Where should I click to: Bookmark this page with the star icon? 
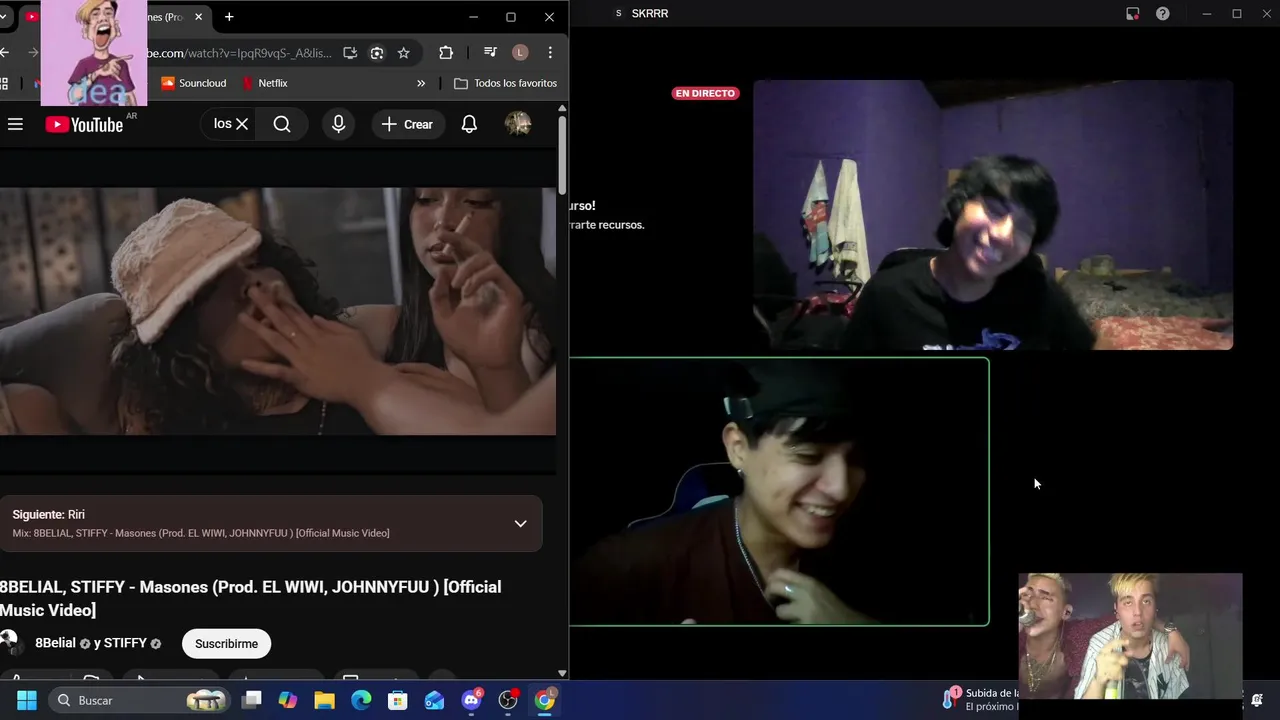(403, 53)
